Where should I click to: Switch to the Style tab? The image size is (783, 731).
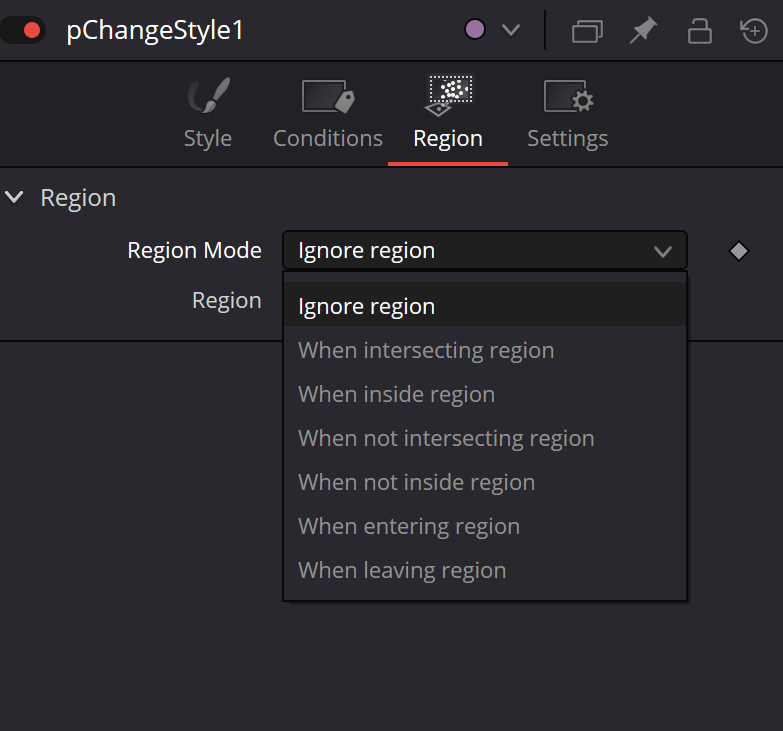coord(208,113)
